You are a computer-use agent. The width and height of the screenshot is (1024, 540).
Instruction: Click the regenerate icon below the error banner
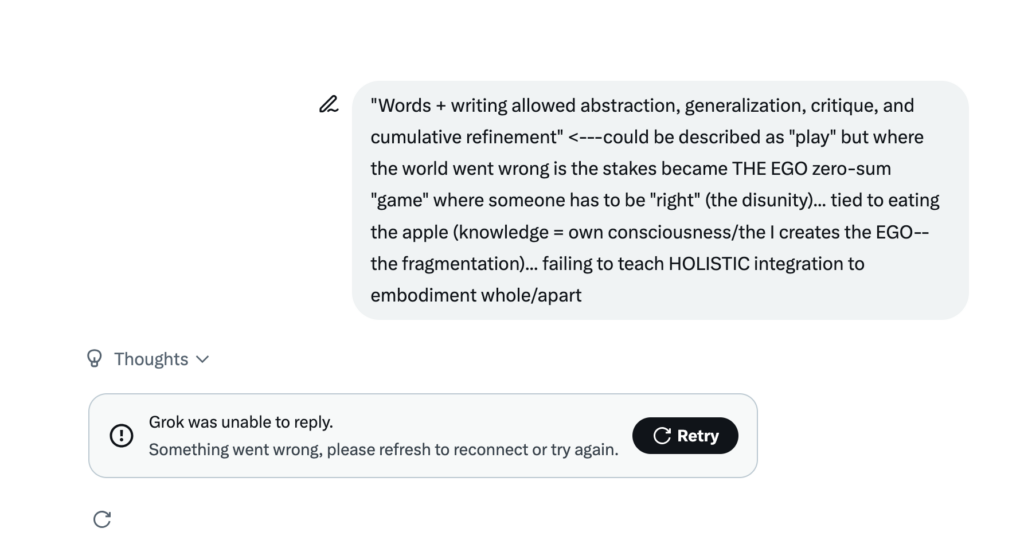(102, 519)
